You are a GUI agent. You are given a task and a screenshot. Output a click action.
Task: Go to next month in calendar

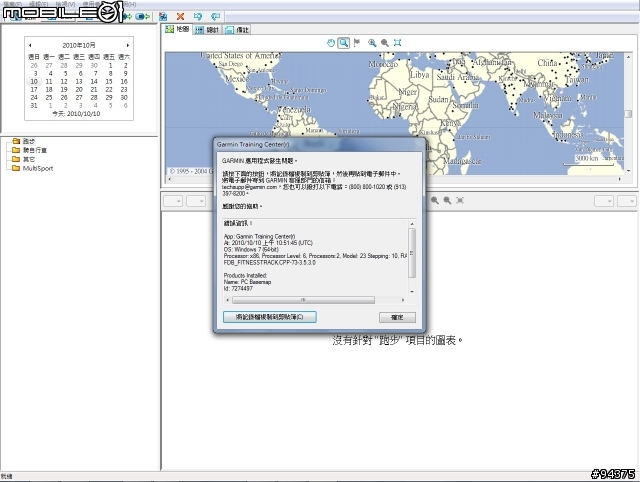[x=128, y=46]
